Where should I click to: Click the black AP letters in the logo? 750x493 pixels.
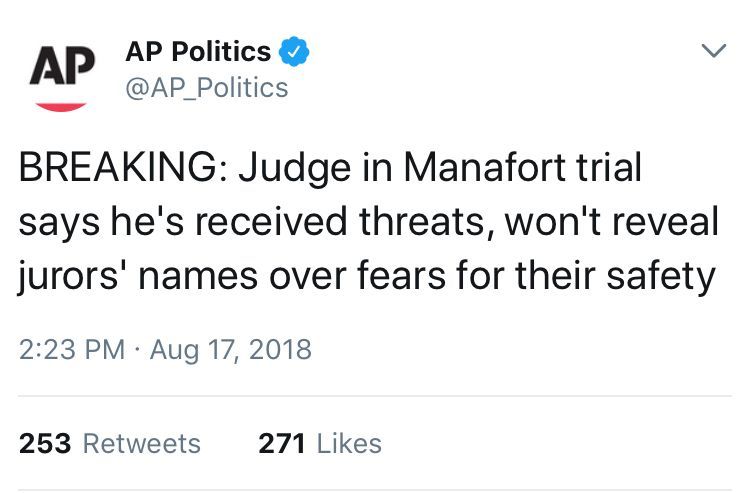pyautogui.click(x=62, y=66)
